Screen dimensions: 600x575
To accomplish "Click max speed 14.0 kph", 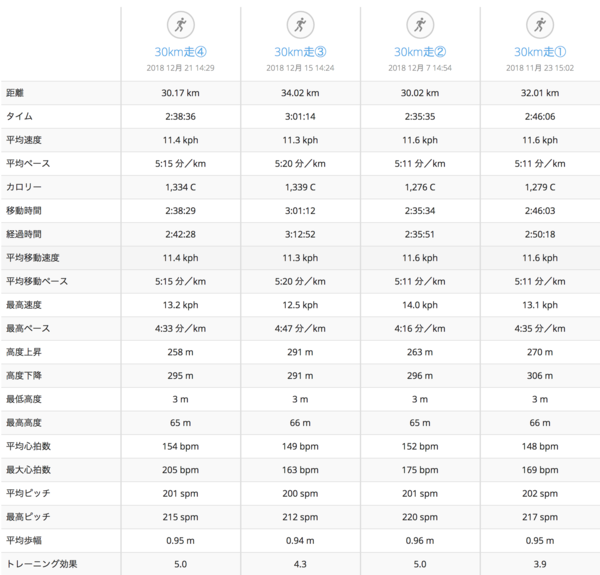I will (420, 305).
